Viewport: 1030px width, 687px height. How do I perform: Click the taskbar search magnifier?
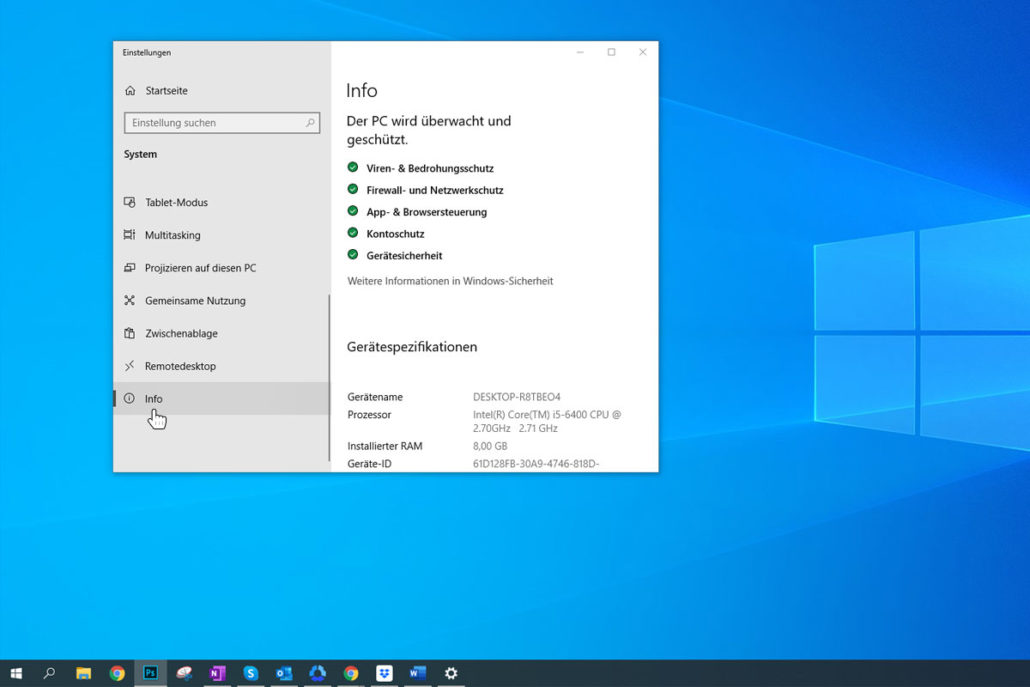(49, 673)
